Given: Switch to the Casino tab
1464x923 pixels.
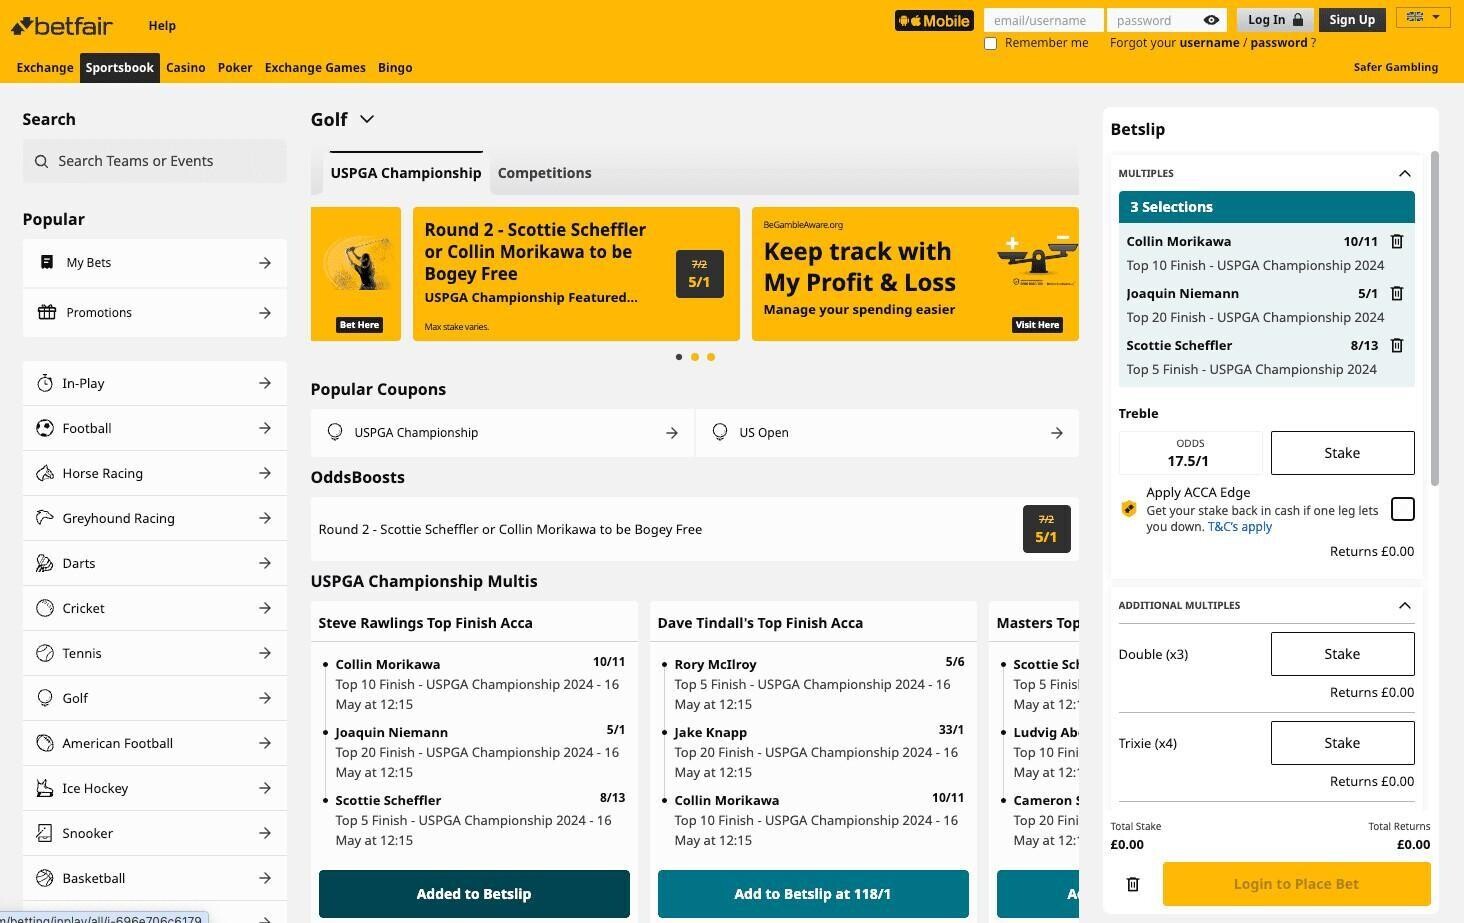Looking at the screenshot, I should tap(186, 67).
